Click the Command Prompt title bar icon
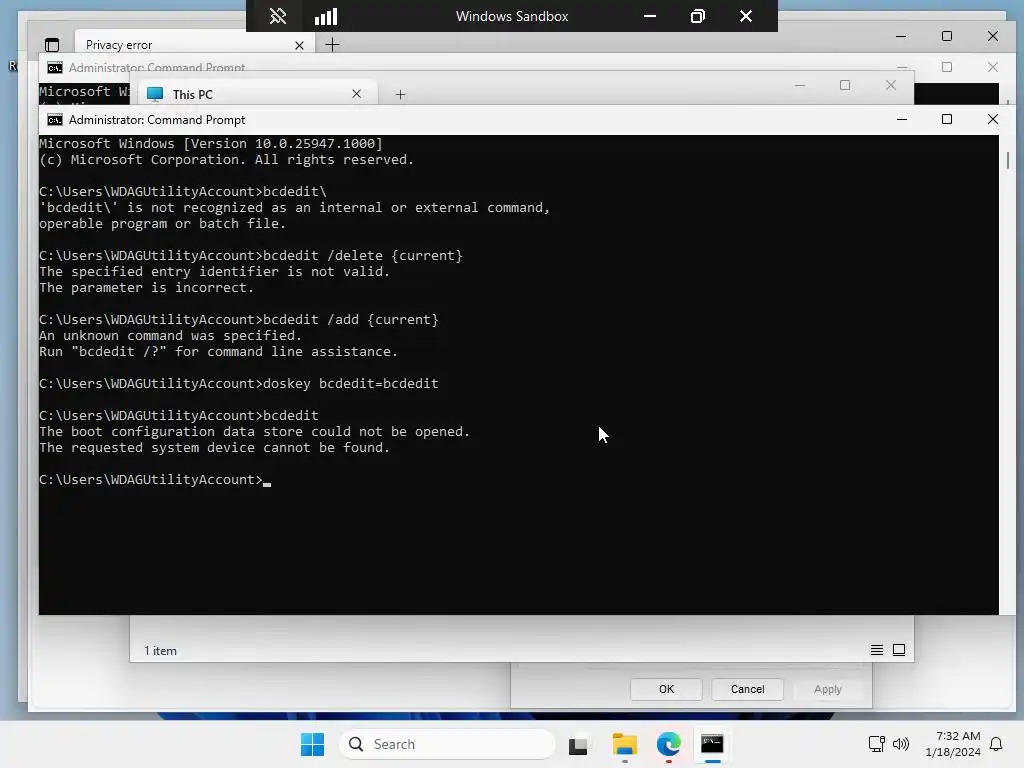Viewport: 1024px width, 768px height. click(55, 120)
